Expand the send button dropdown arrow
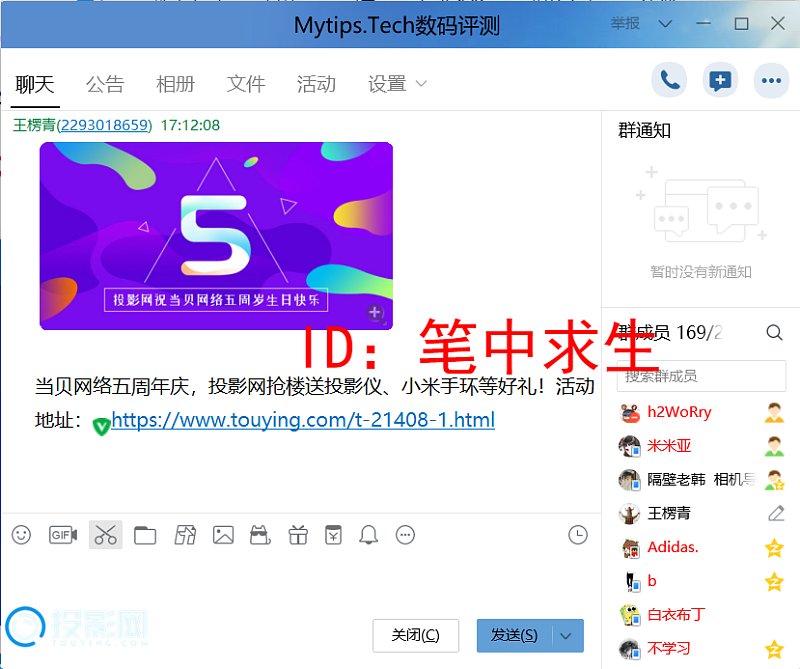800x669 pixels. [x=567, y=636]
